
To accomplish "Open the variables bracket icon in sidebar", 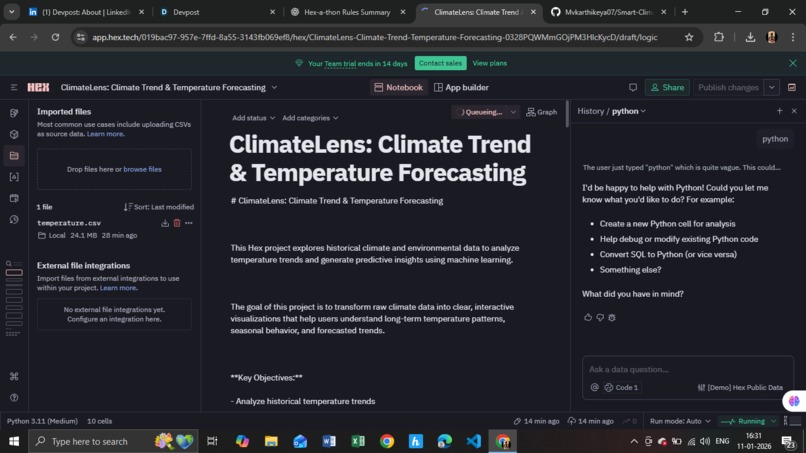I will click(14, 177).
